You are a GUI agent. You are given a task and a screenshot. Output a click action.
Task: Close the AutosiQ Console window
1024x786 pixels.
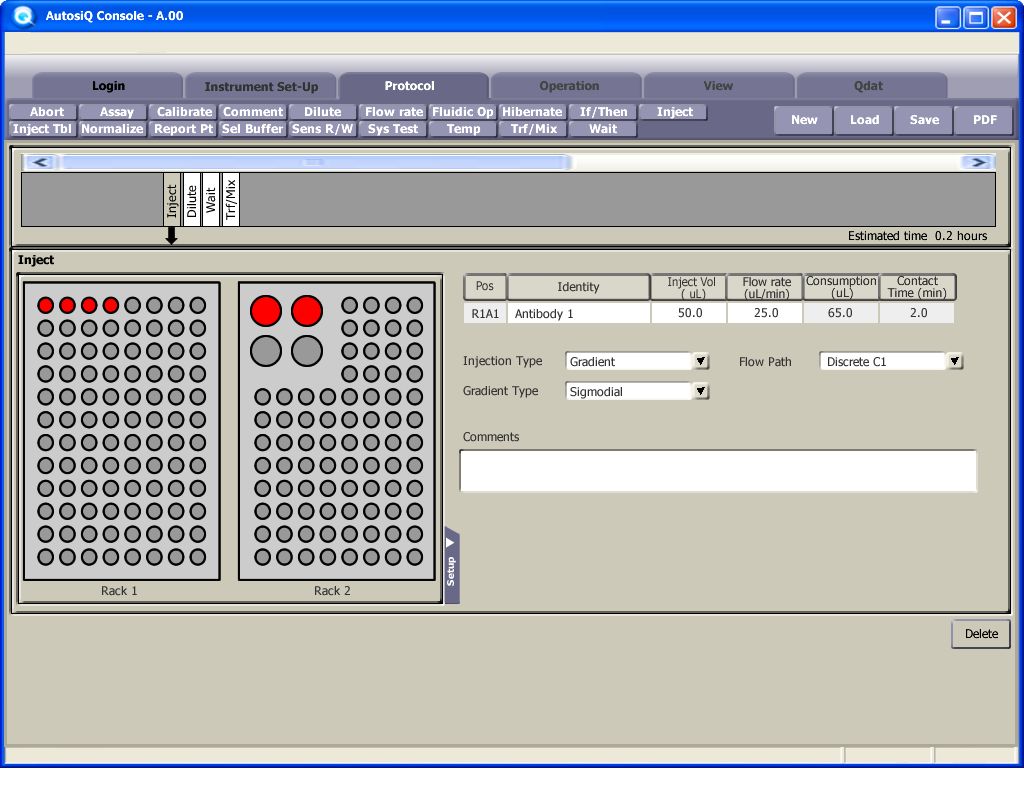pos(1004,18)
